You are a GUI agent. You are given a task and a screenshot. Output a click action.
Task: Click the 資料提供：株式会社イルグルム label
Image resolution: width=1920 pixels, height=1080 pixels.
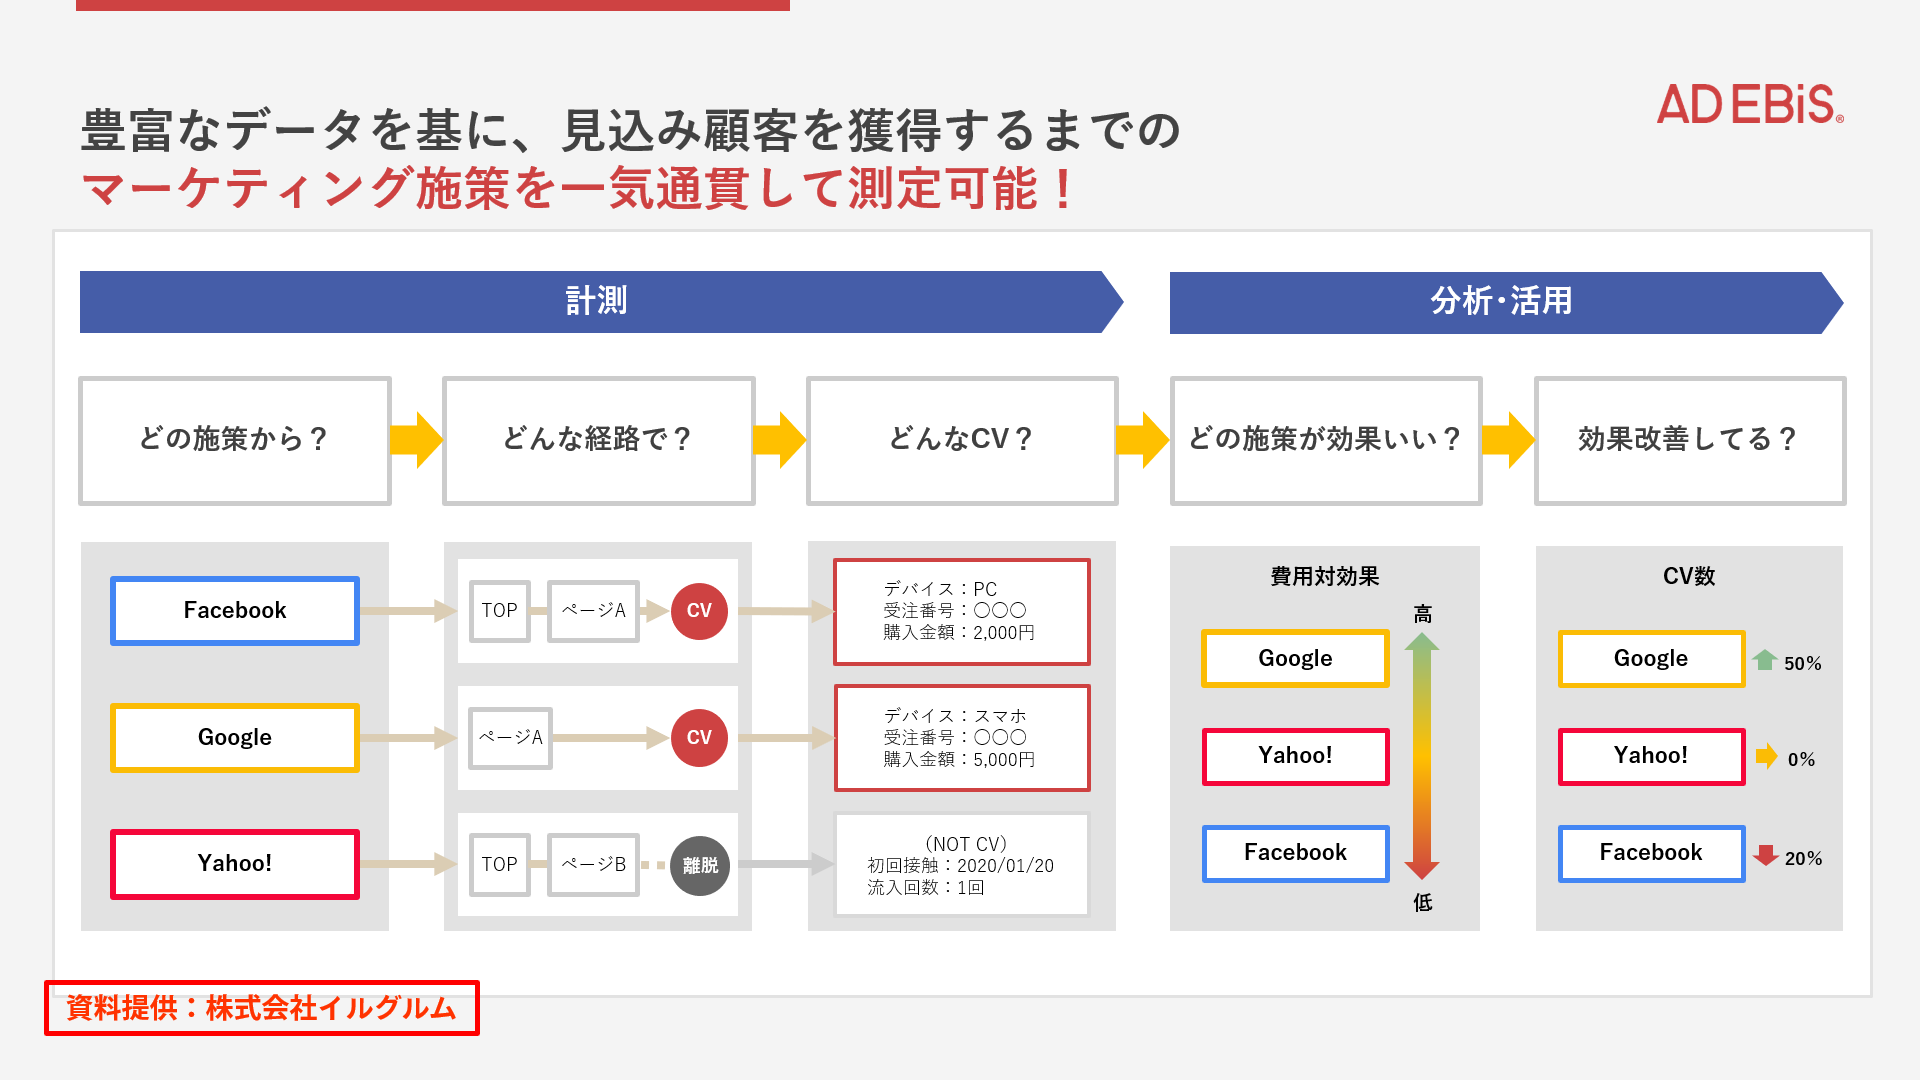[262, 1008]
